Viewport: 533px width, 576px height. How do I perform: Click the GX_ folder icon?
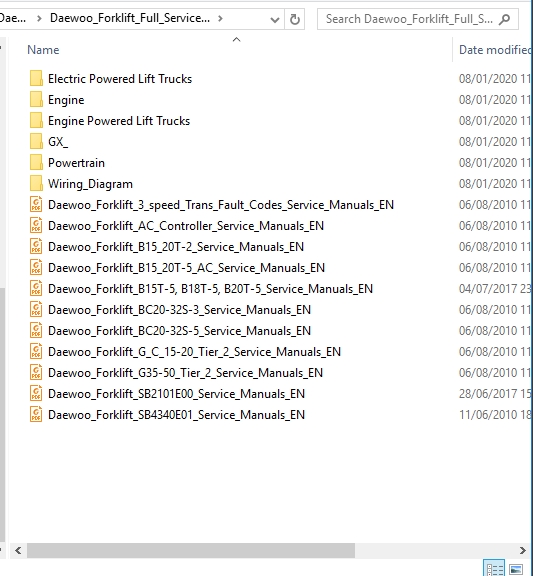36,141
